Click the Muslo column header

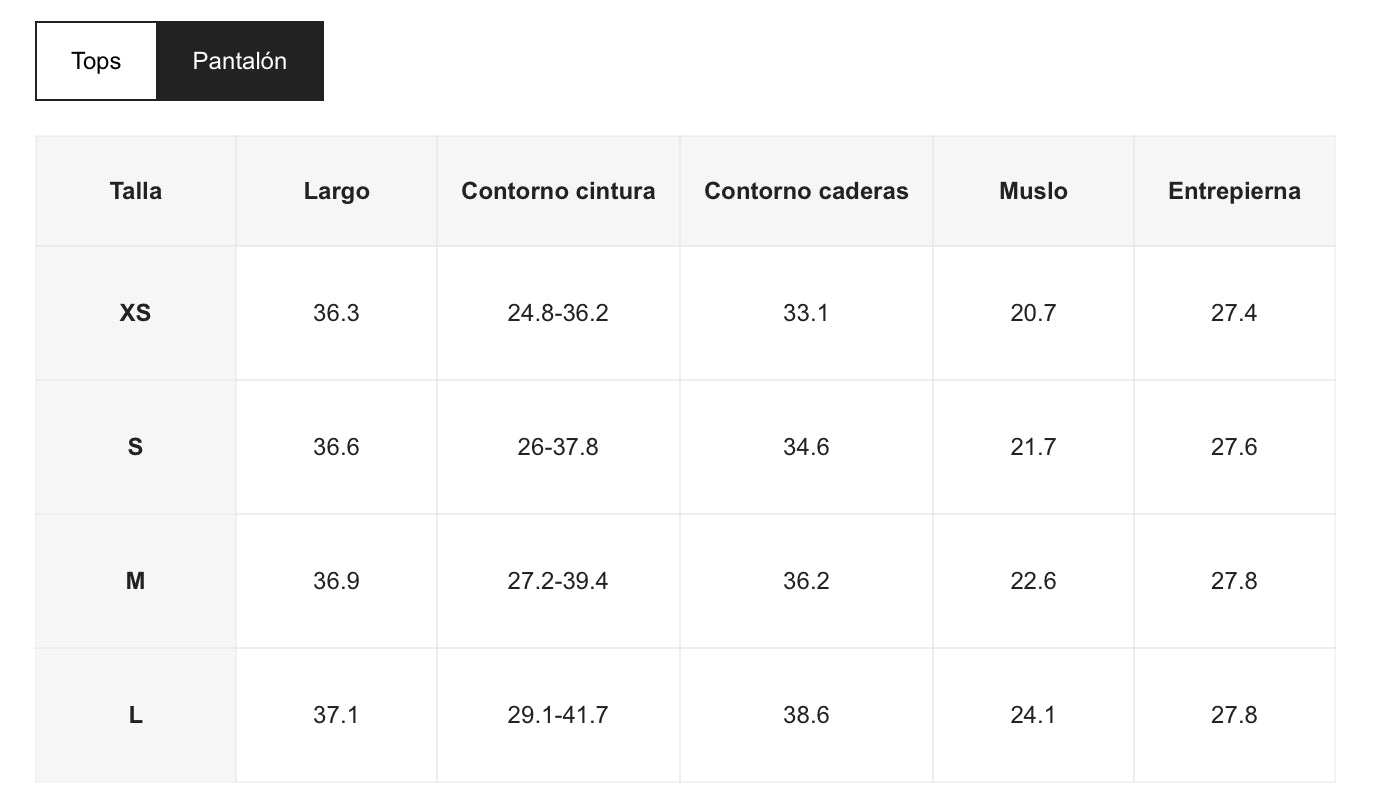pos(1033,191)
